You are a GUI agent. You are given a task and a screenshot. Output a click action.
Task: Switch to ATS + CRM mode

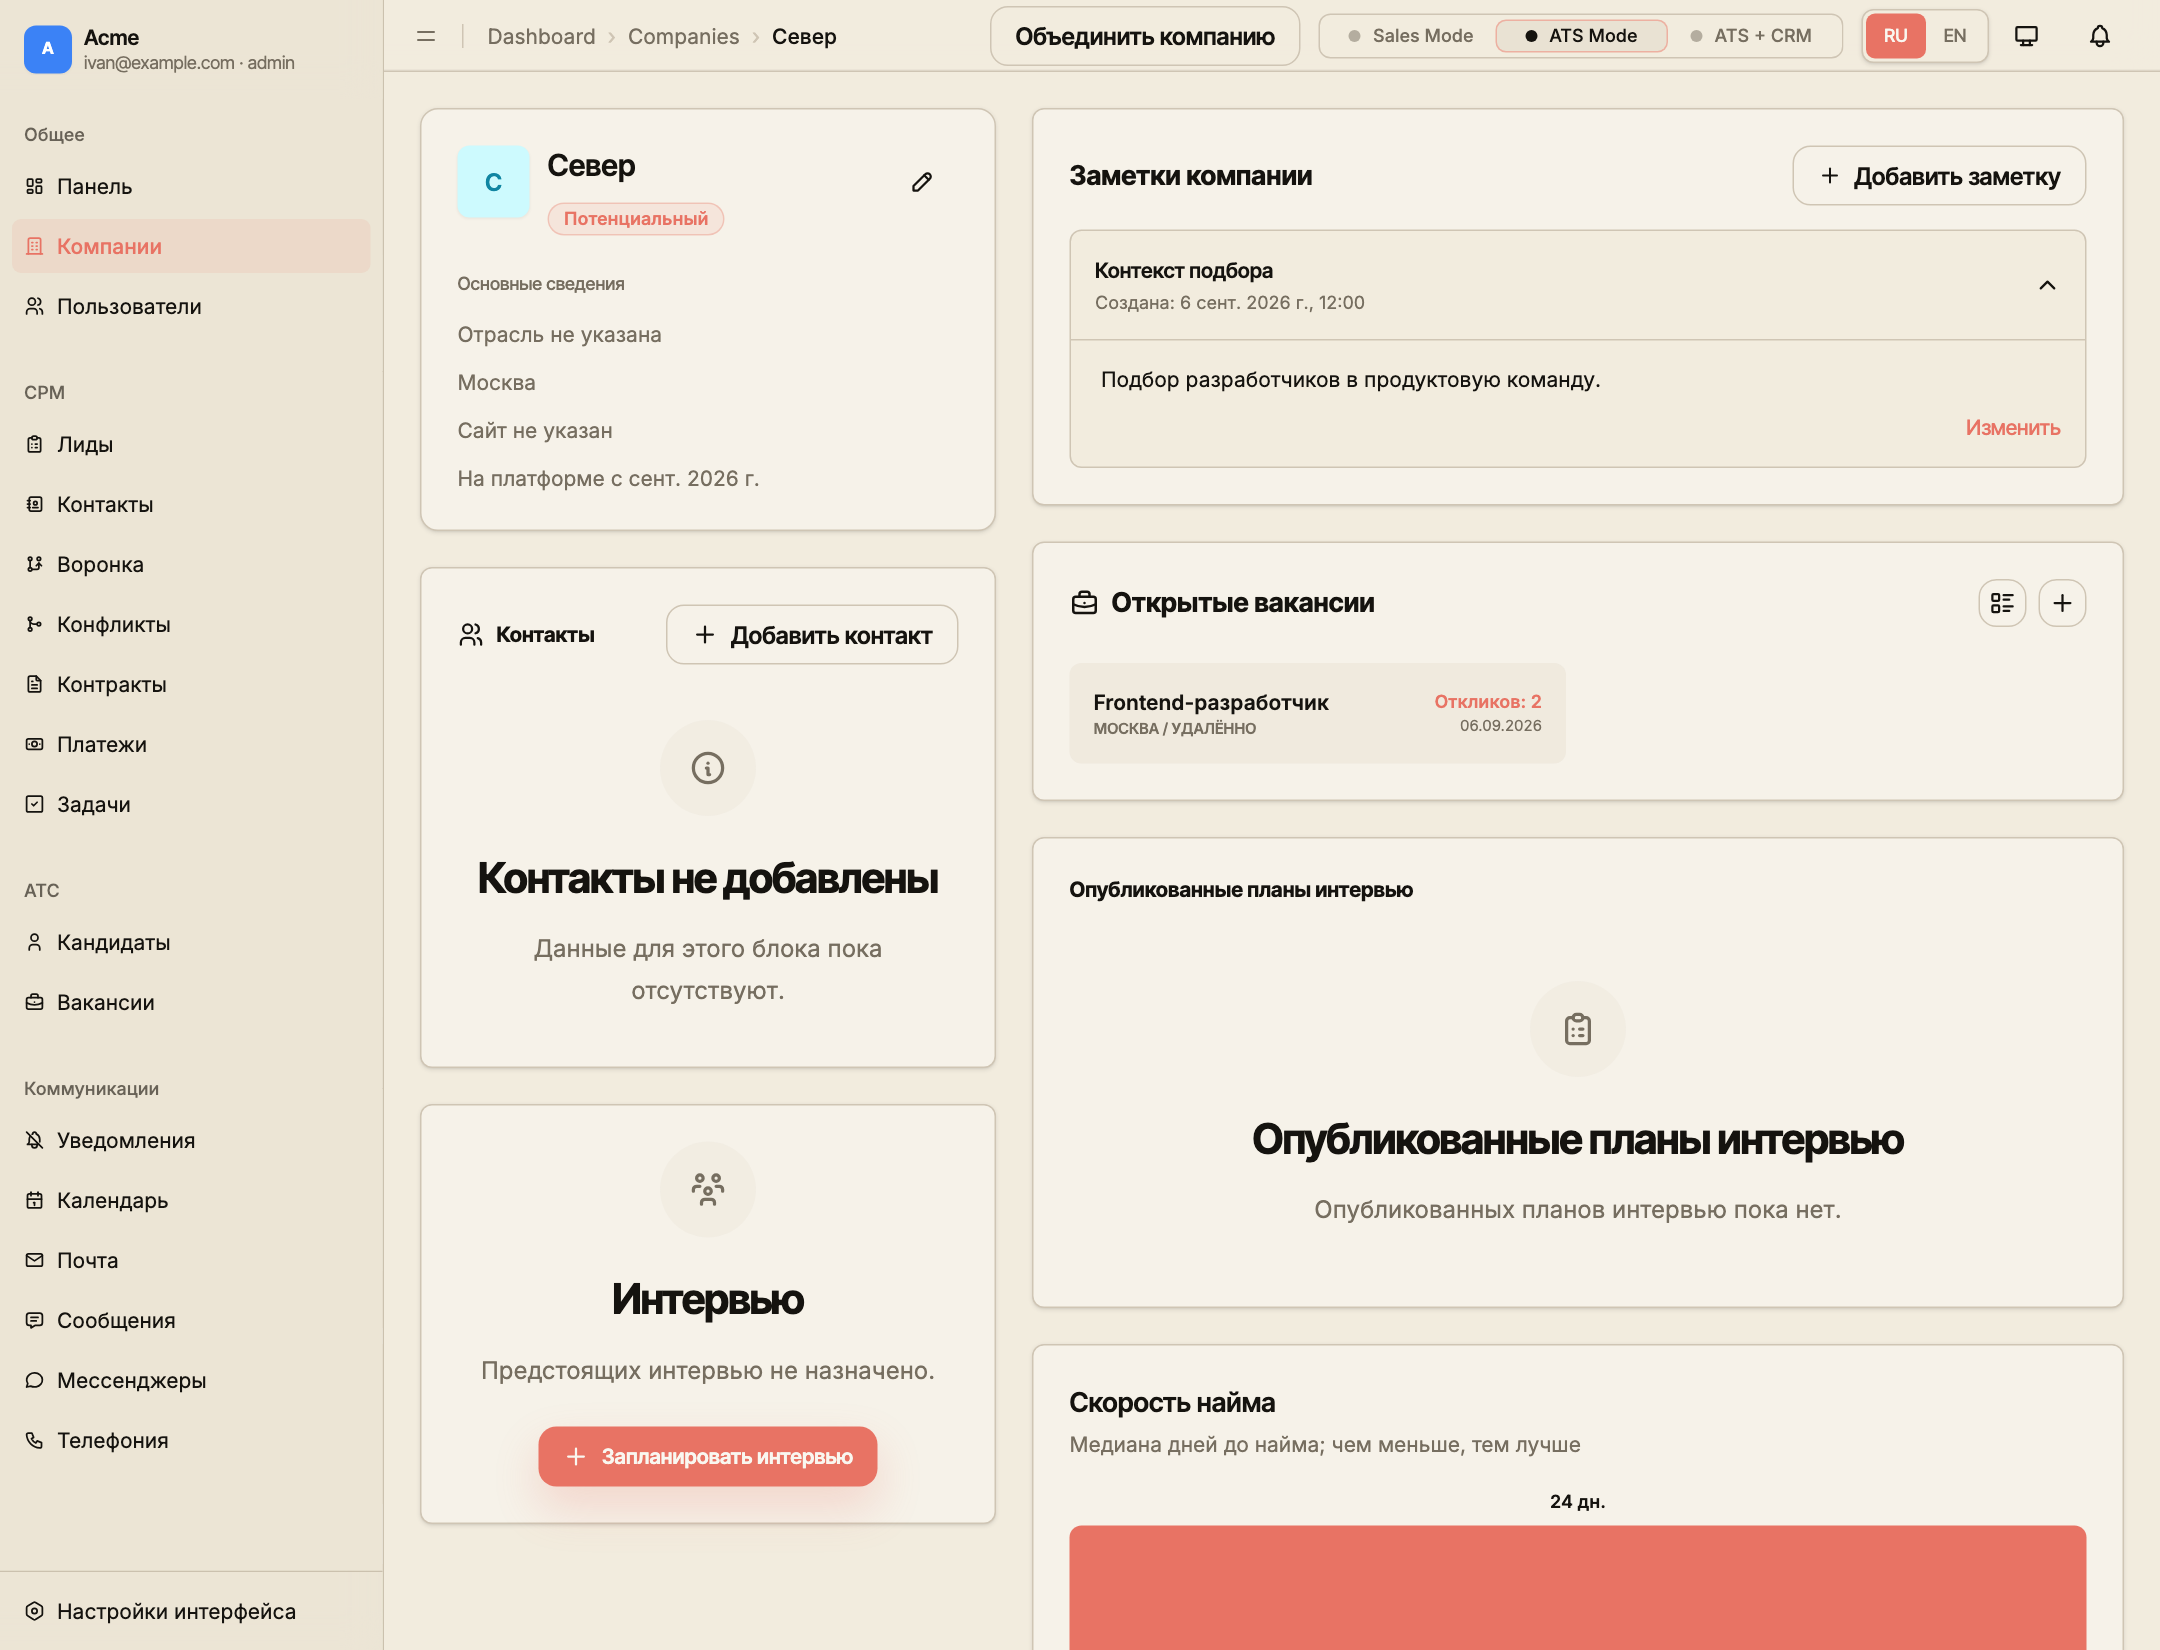click(1752, 36)
